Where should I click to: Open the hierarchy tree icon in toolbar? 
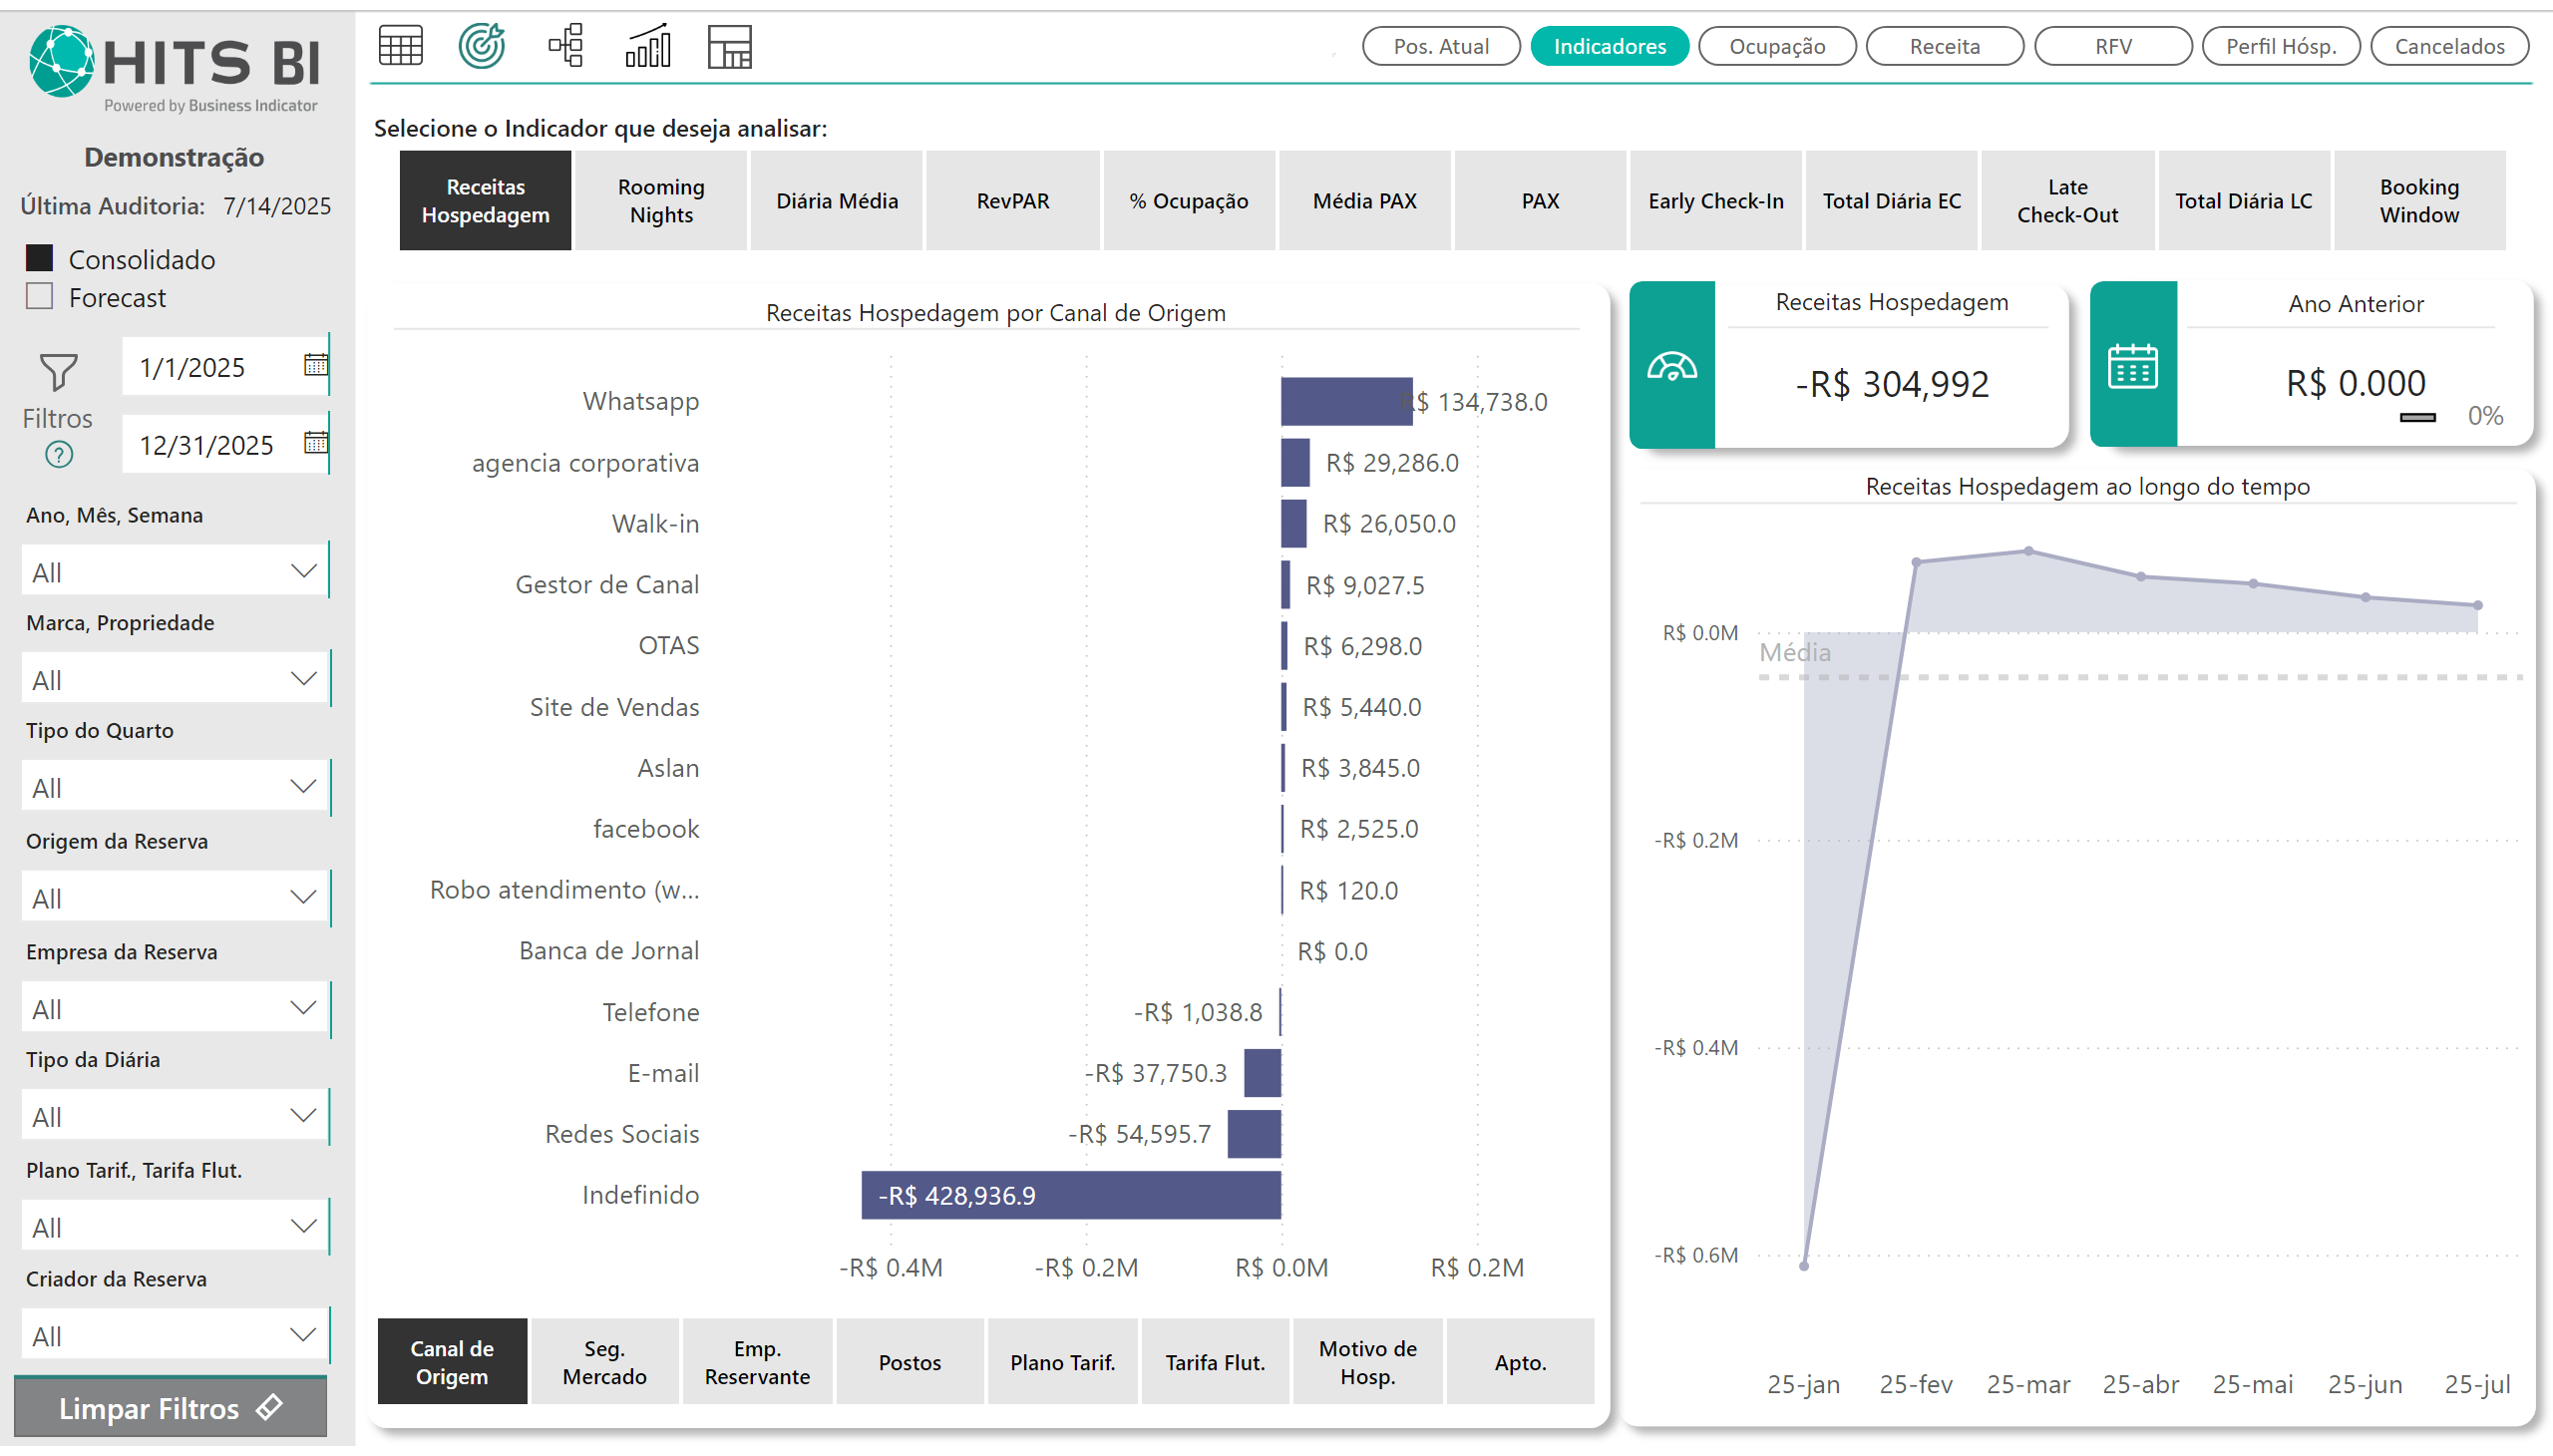click(566, 46)
